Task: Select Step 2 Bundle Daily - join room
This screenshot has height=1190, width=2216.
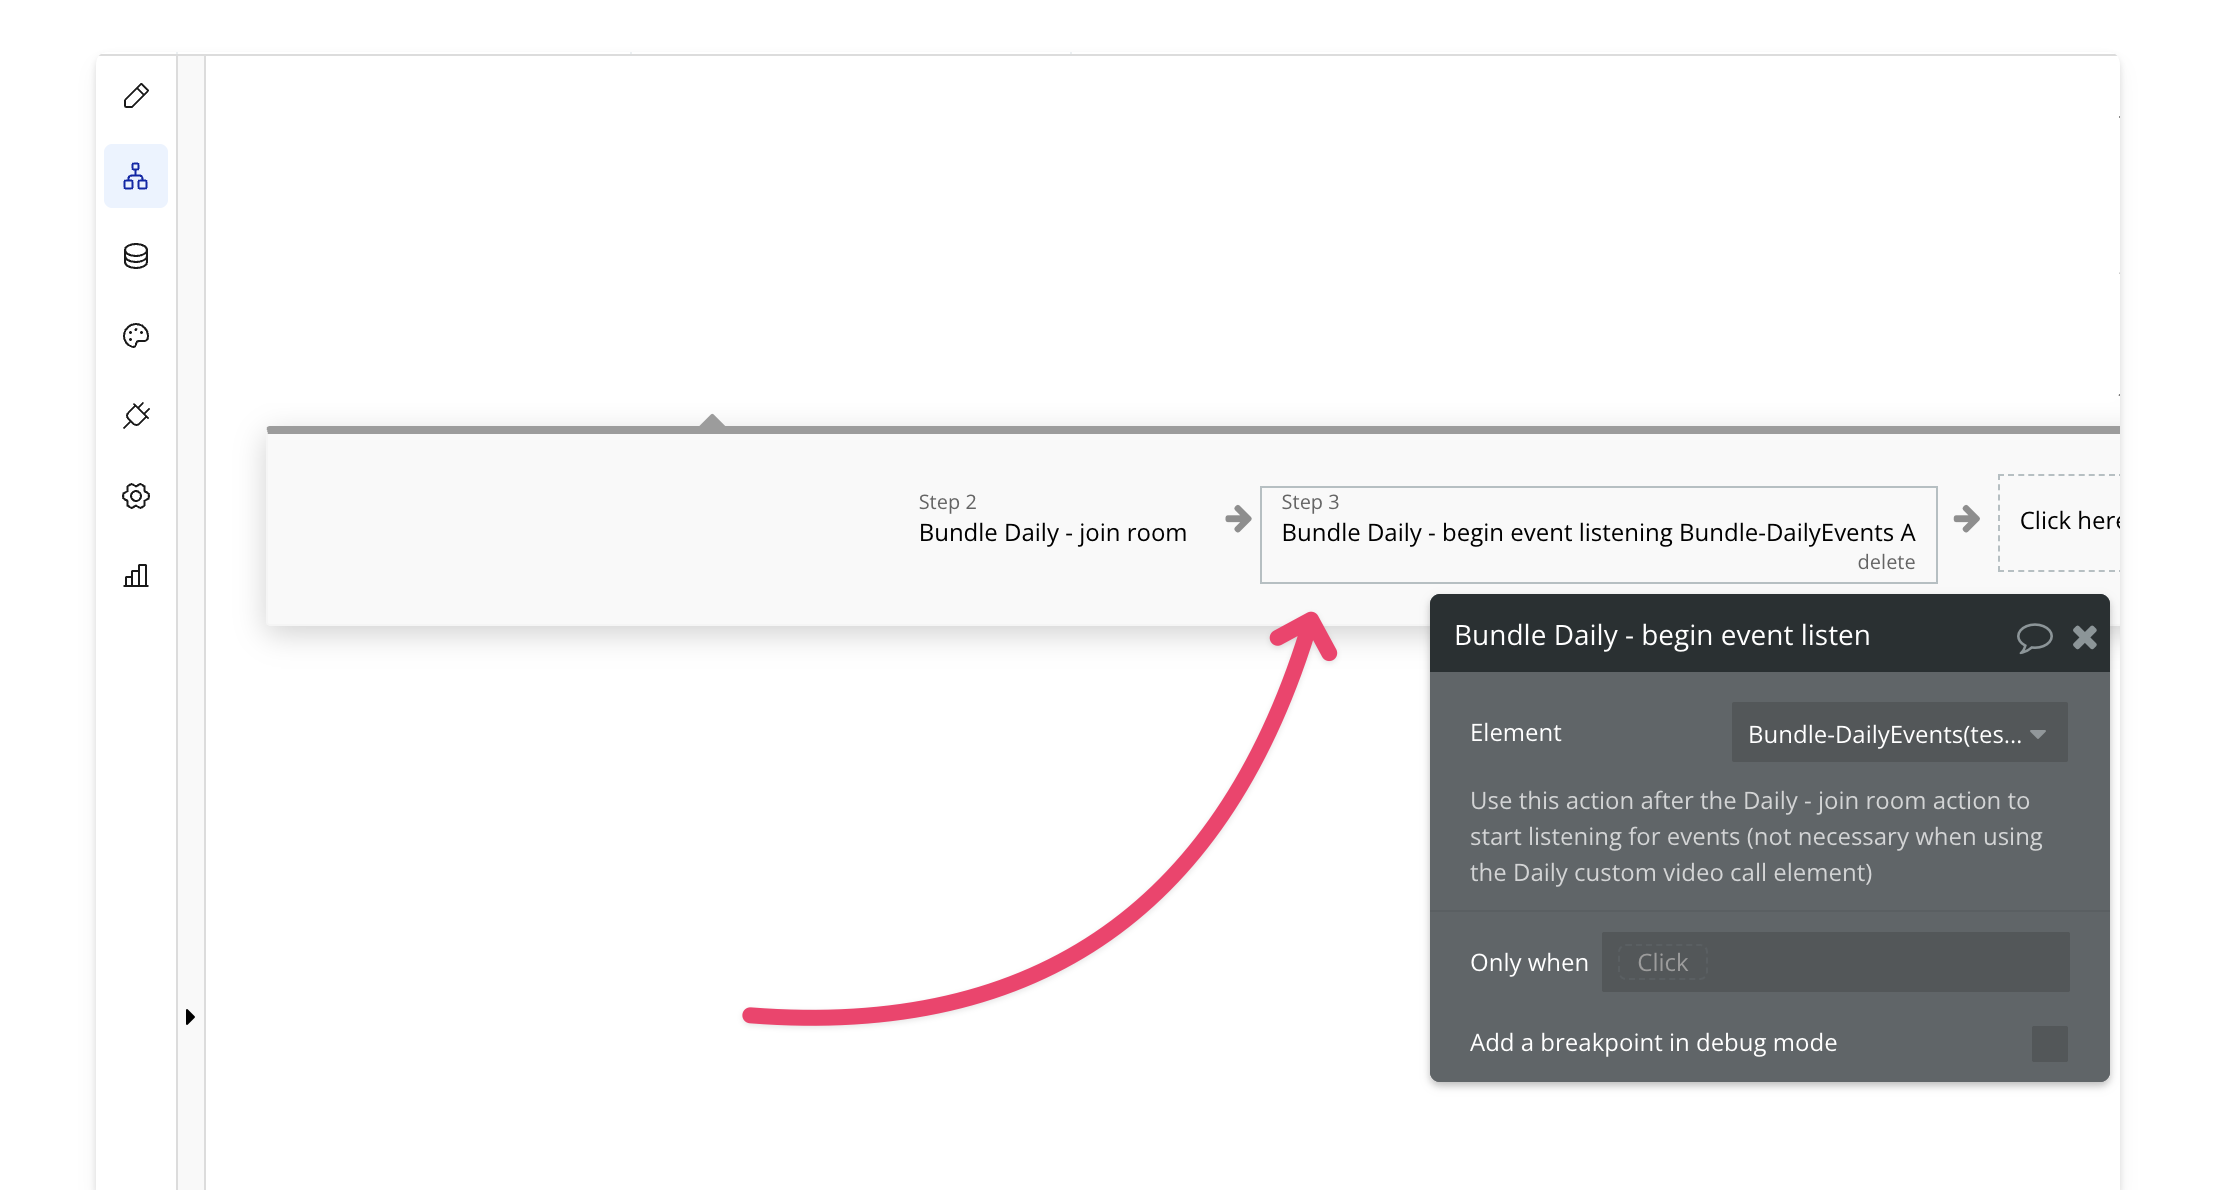Action: coord(1052,519)
